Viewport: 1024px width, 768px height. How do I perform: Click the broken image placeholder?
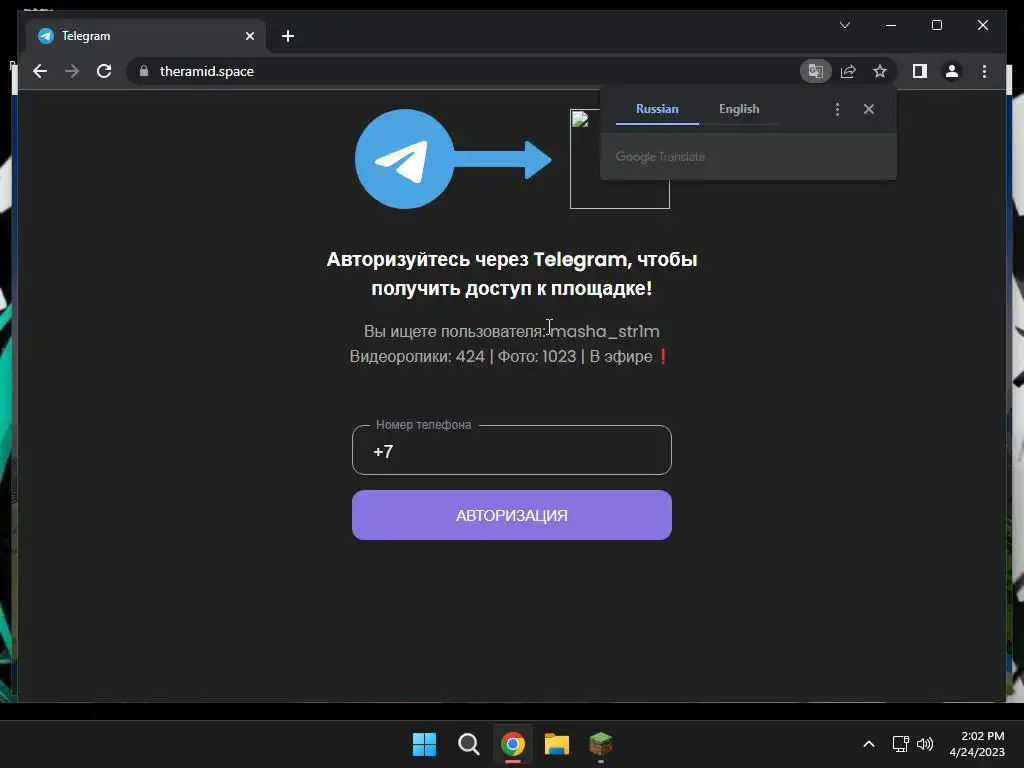[620, 159]
